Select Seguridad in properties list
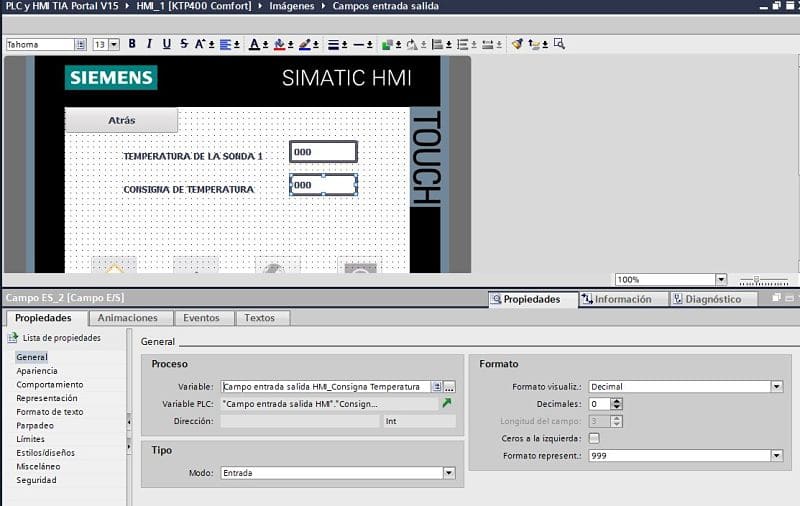 click(36, 480)
